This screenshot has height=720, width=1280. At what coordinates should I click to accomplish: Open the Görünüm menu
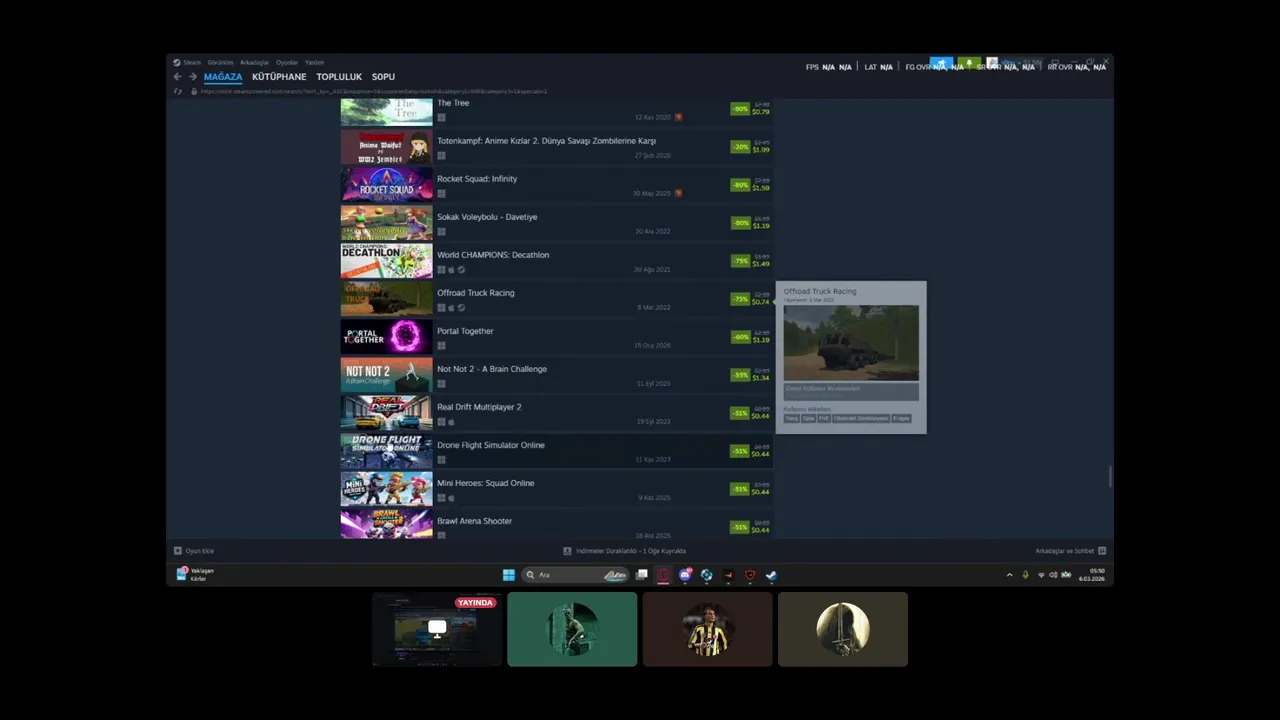220,62
